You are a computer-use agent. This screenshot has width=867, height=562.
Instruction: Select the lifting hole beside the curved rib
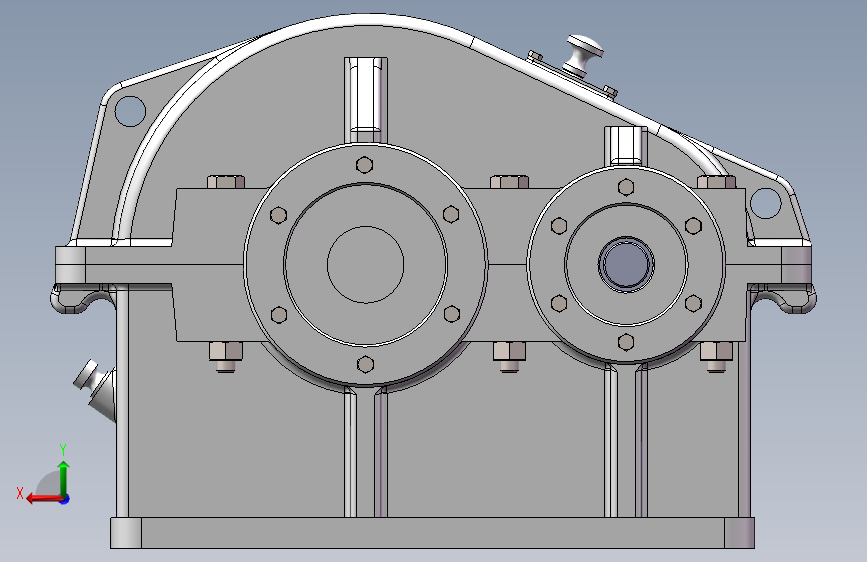tap(130, 111)
